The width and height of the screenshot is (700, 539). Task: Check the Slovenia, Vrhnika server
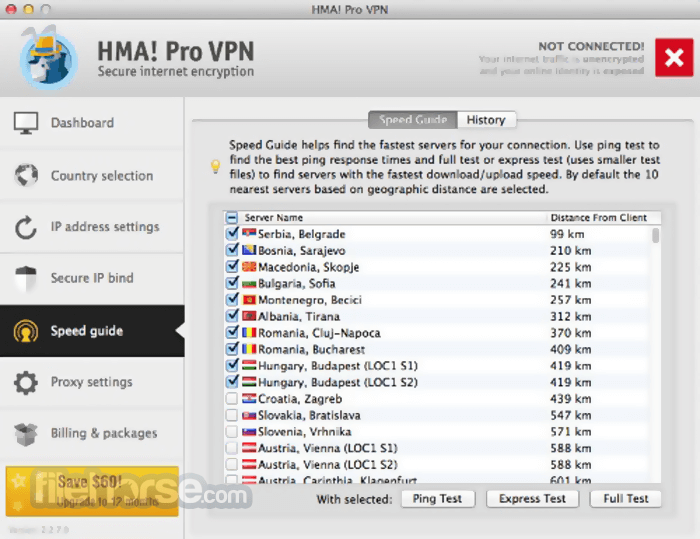(232, 432)
